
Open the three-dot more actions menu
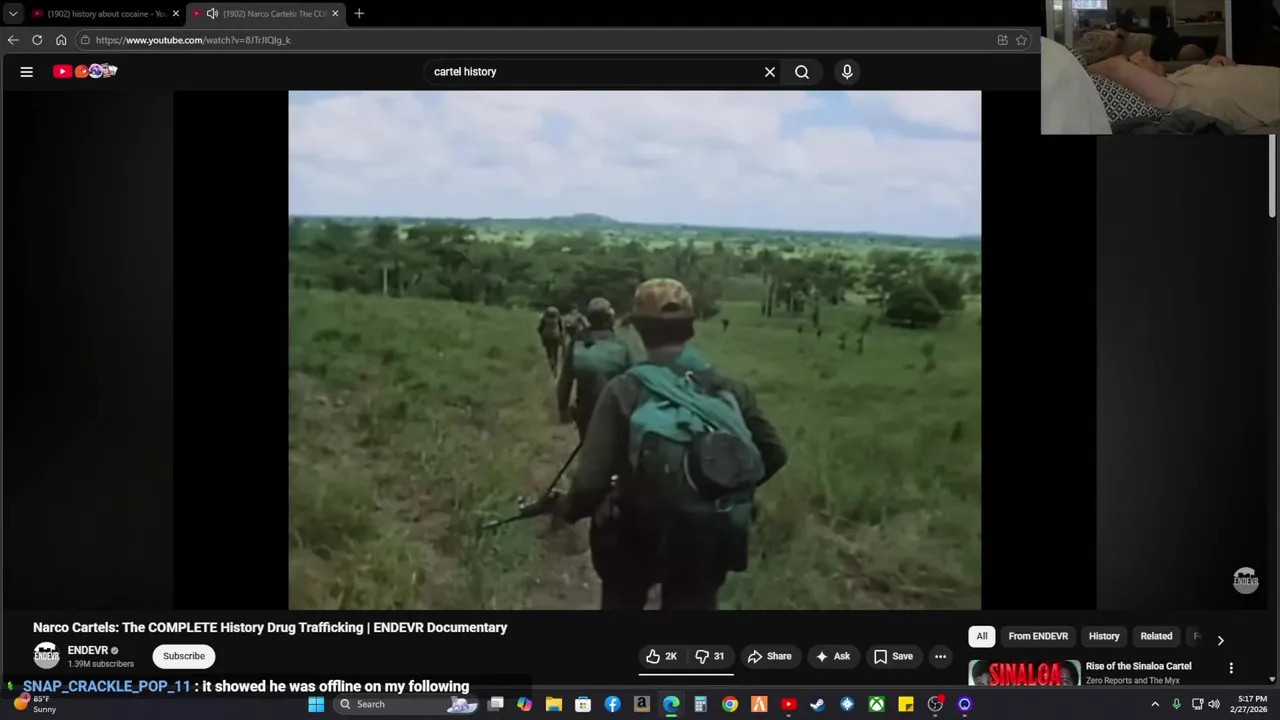pos(940,656)
